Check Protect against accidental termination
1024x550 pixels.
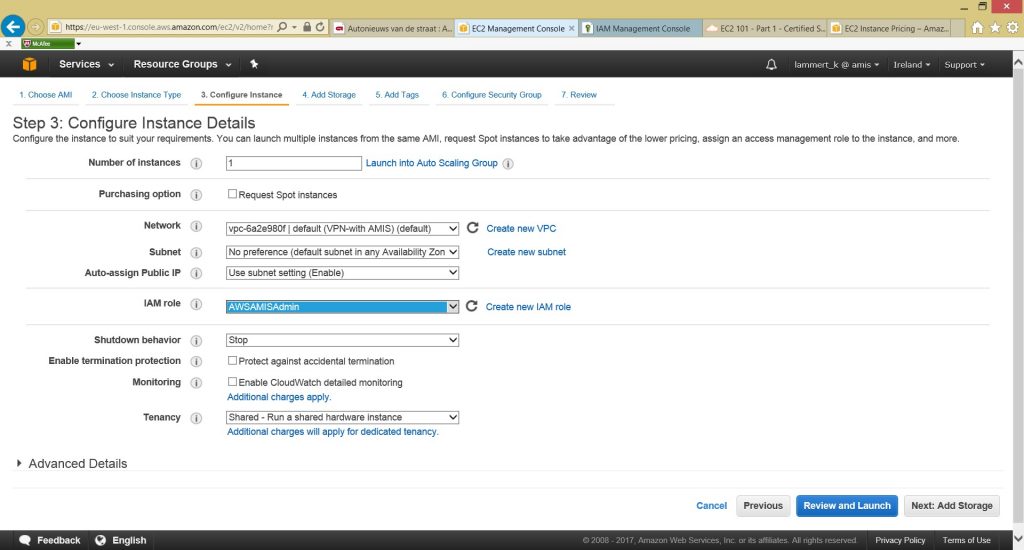click(x=232, y=361)
